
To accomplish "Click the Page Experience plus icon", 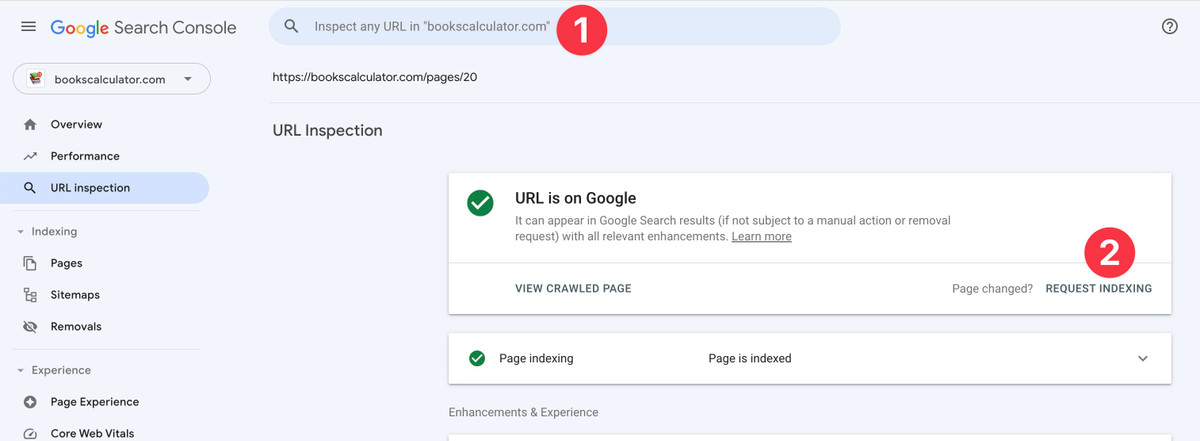I will (x=30, y=402).
